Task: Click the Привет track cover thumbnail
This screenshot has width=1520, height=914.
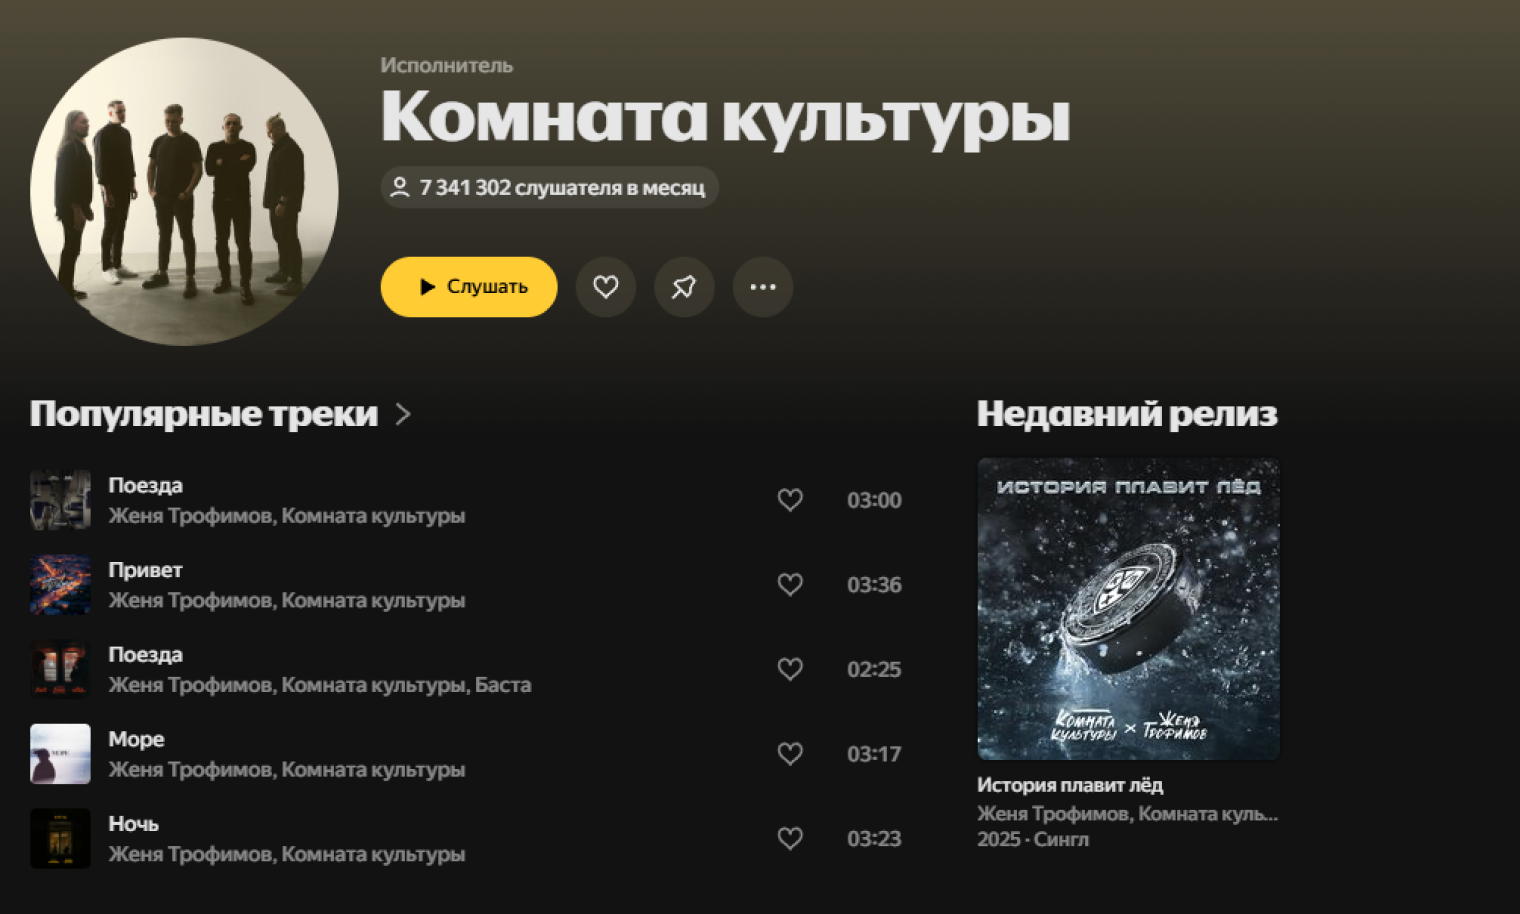Action: point(60,584)
